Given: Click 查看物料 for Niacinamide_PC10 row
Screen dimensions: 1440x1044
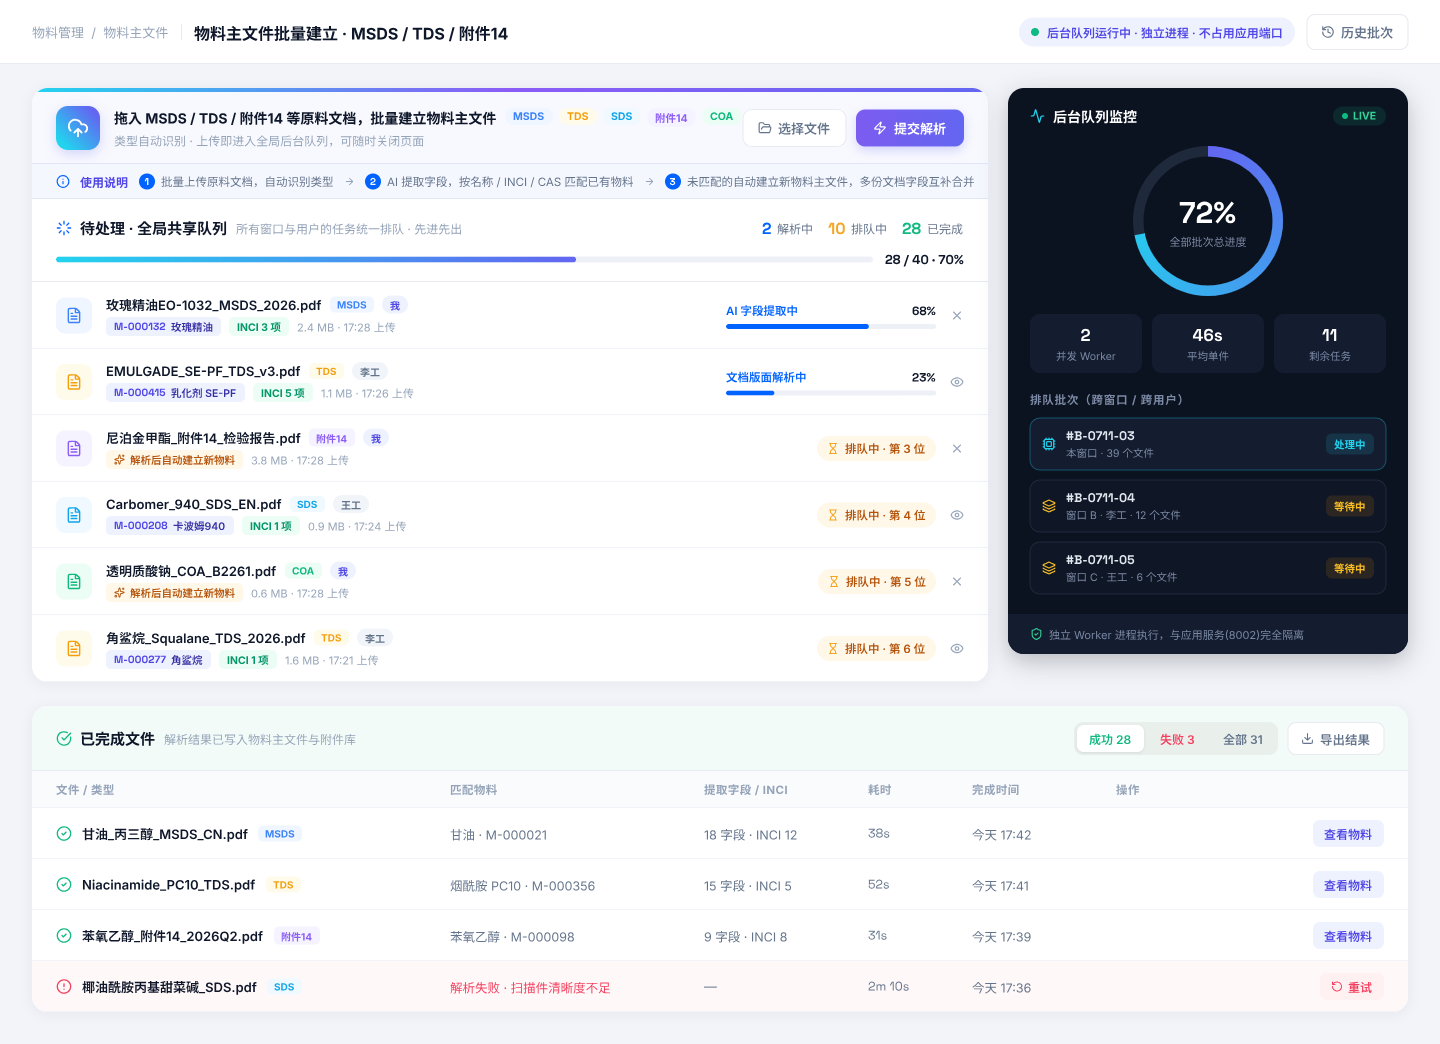Looking at the screenshot, I should (x=1348, y=885).
